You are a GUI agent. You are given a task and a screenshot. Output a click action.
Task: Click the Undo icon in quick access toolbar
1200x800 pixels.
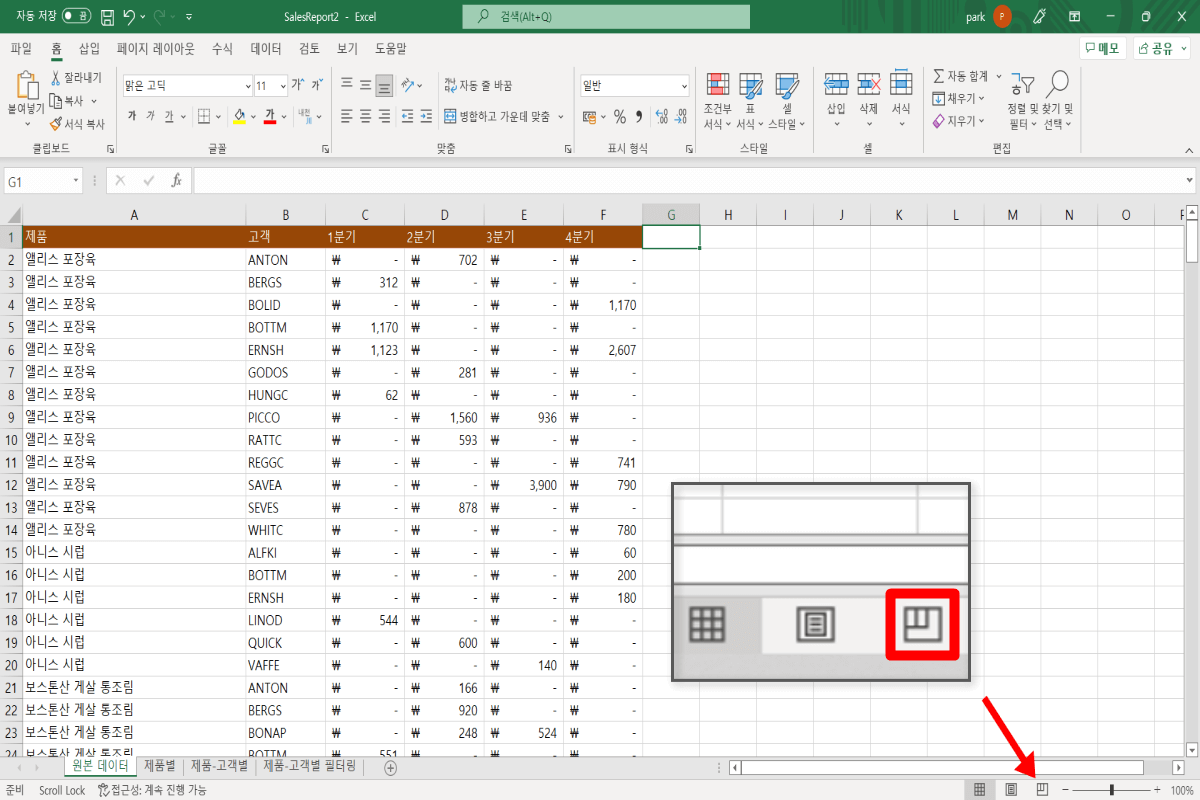[129, 17]
